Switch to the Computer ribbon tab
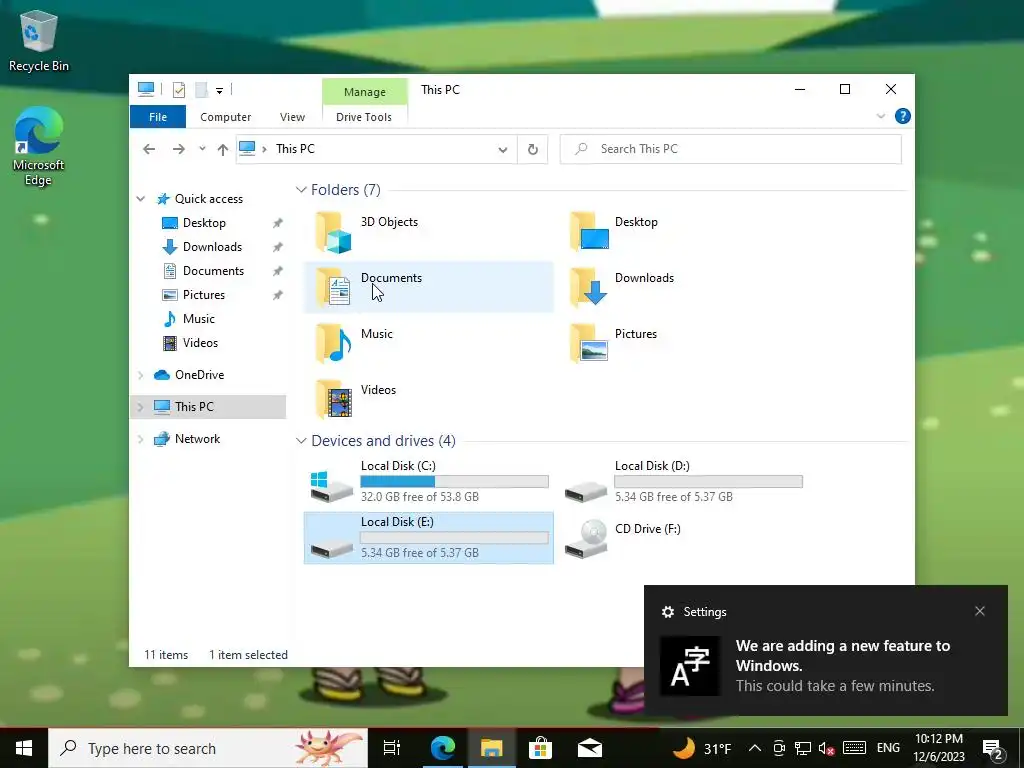 pos(225,117)
